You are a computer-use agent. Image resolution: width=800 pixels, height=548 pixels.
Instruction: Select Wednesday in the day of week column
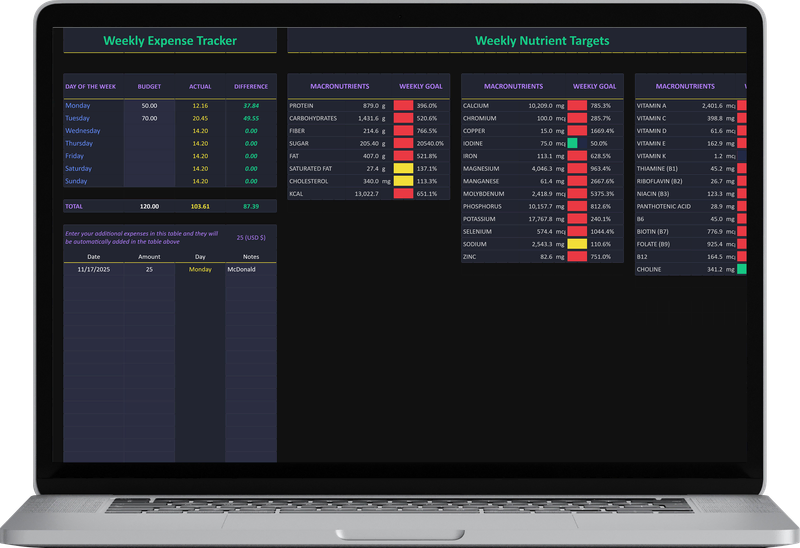pos(83,131)
